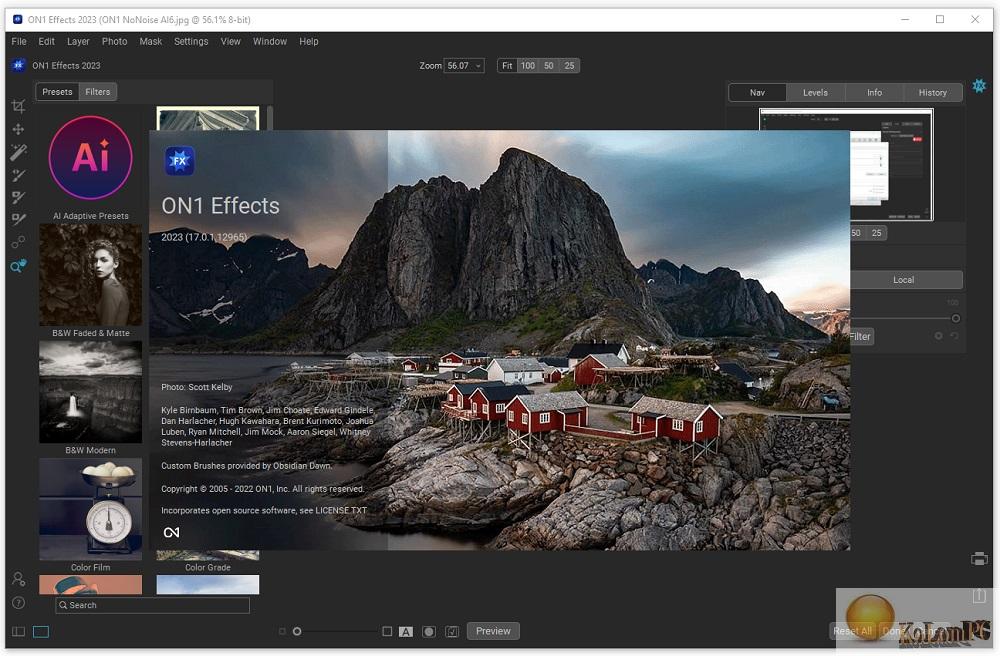
Task: Adjust the opacity slider handle in right panel
Action: 955,318
